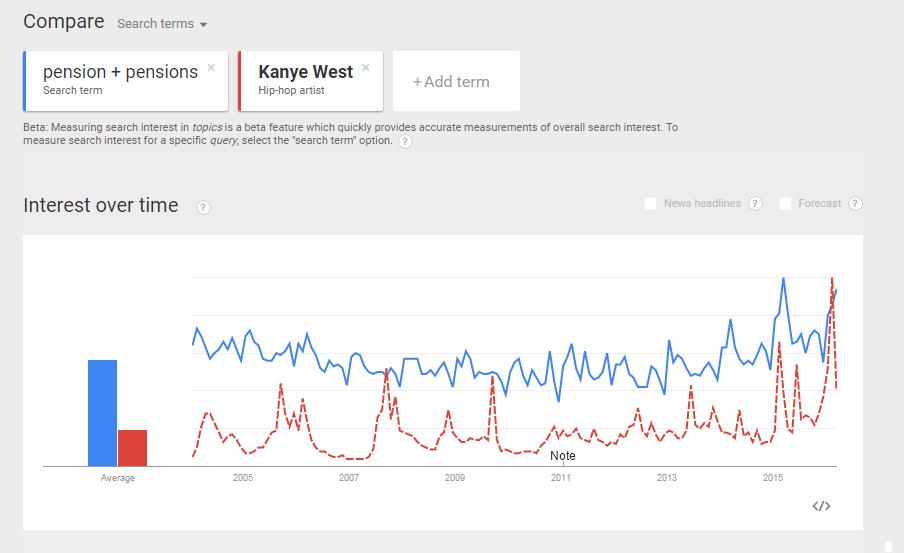Open the Search terms dropdown
The height and width of the screenshot is (553, 904).
click(x=162, y=24)
